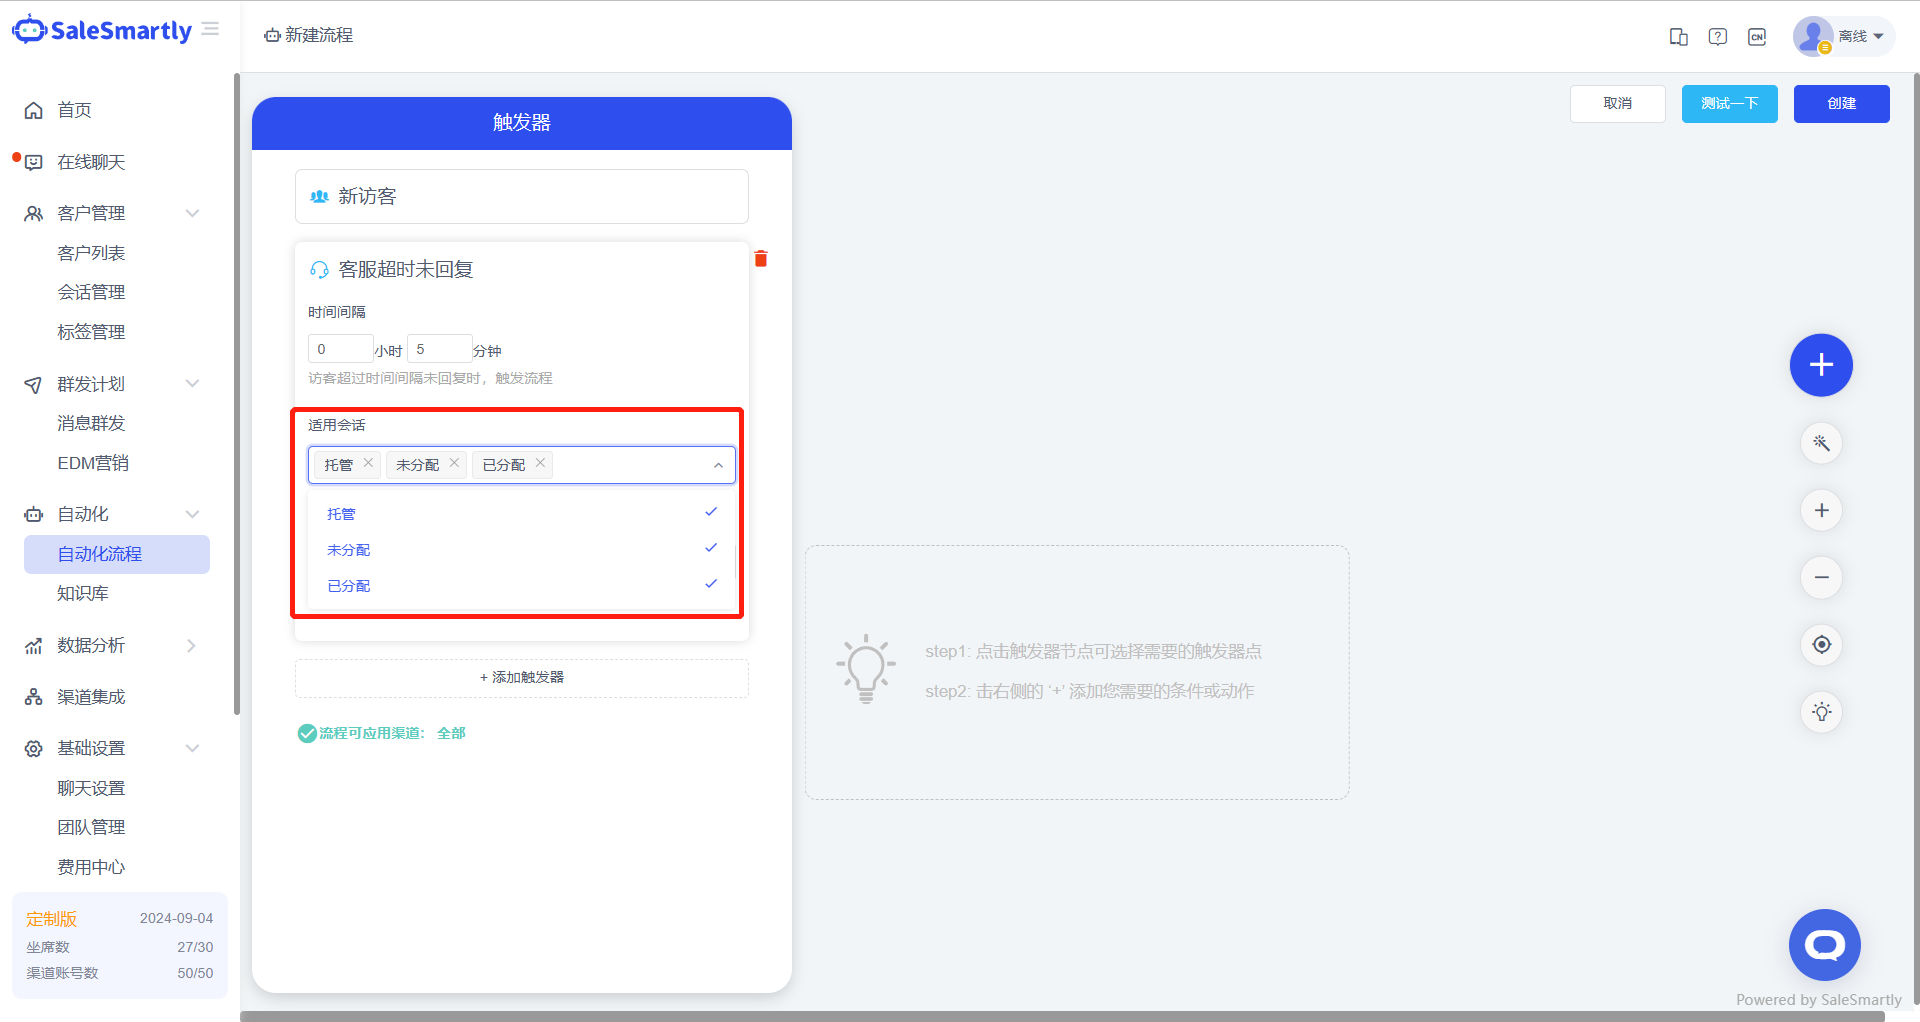Delete the 客服超时未回复 trigger with trash icon
This screenshot has width=1920, height=1022.
click(761, 259)
